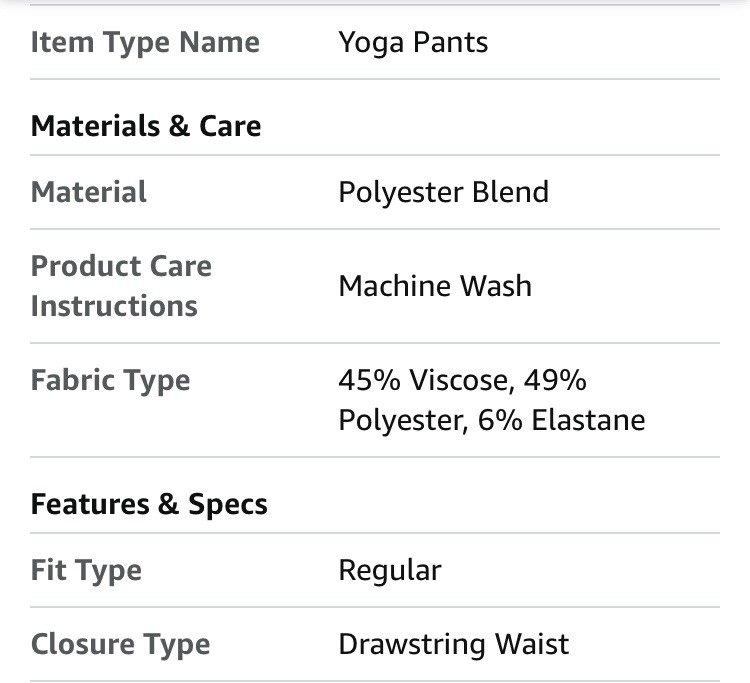
Task: Select the Polyester Blend value
Action: pos(443,192)
